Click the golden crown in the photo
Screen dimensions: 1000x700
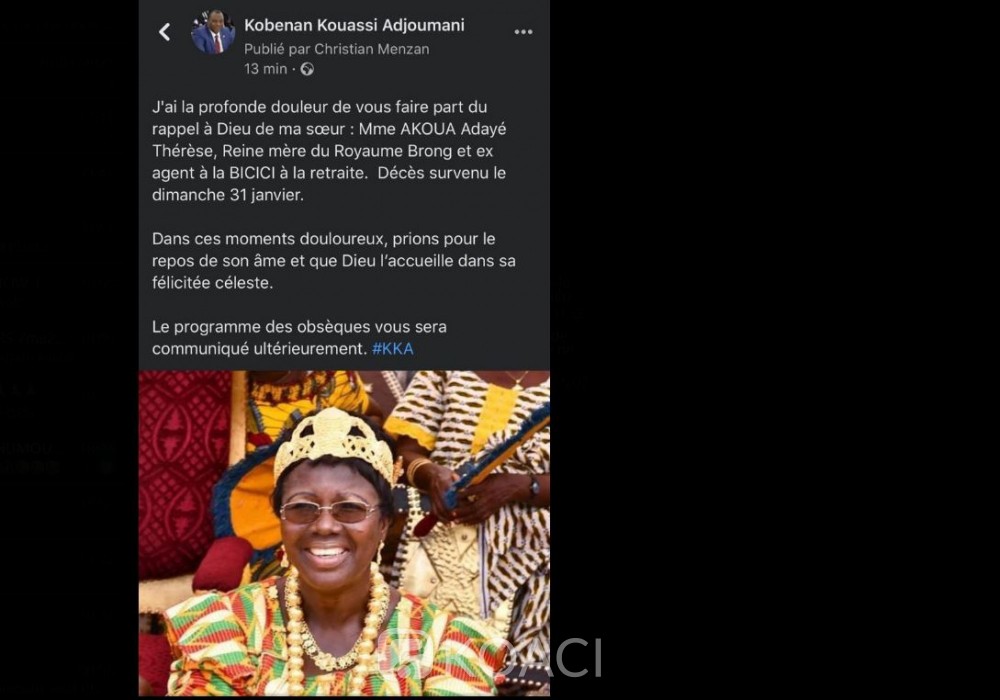coord(334,441)
